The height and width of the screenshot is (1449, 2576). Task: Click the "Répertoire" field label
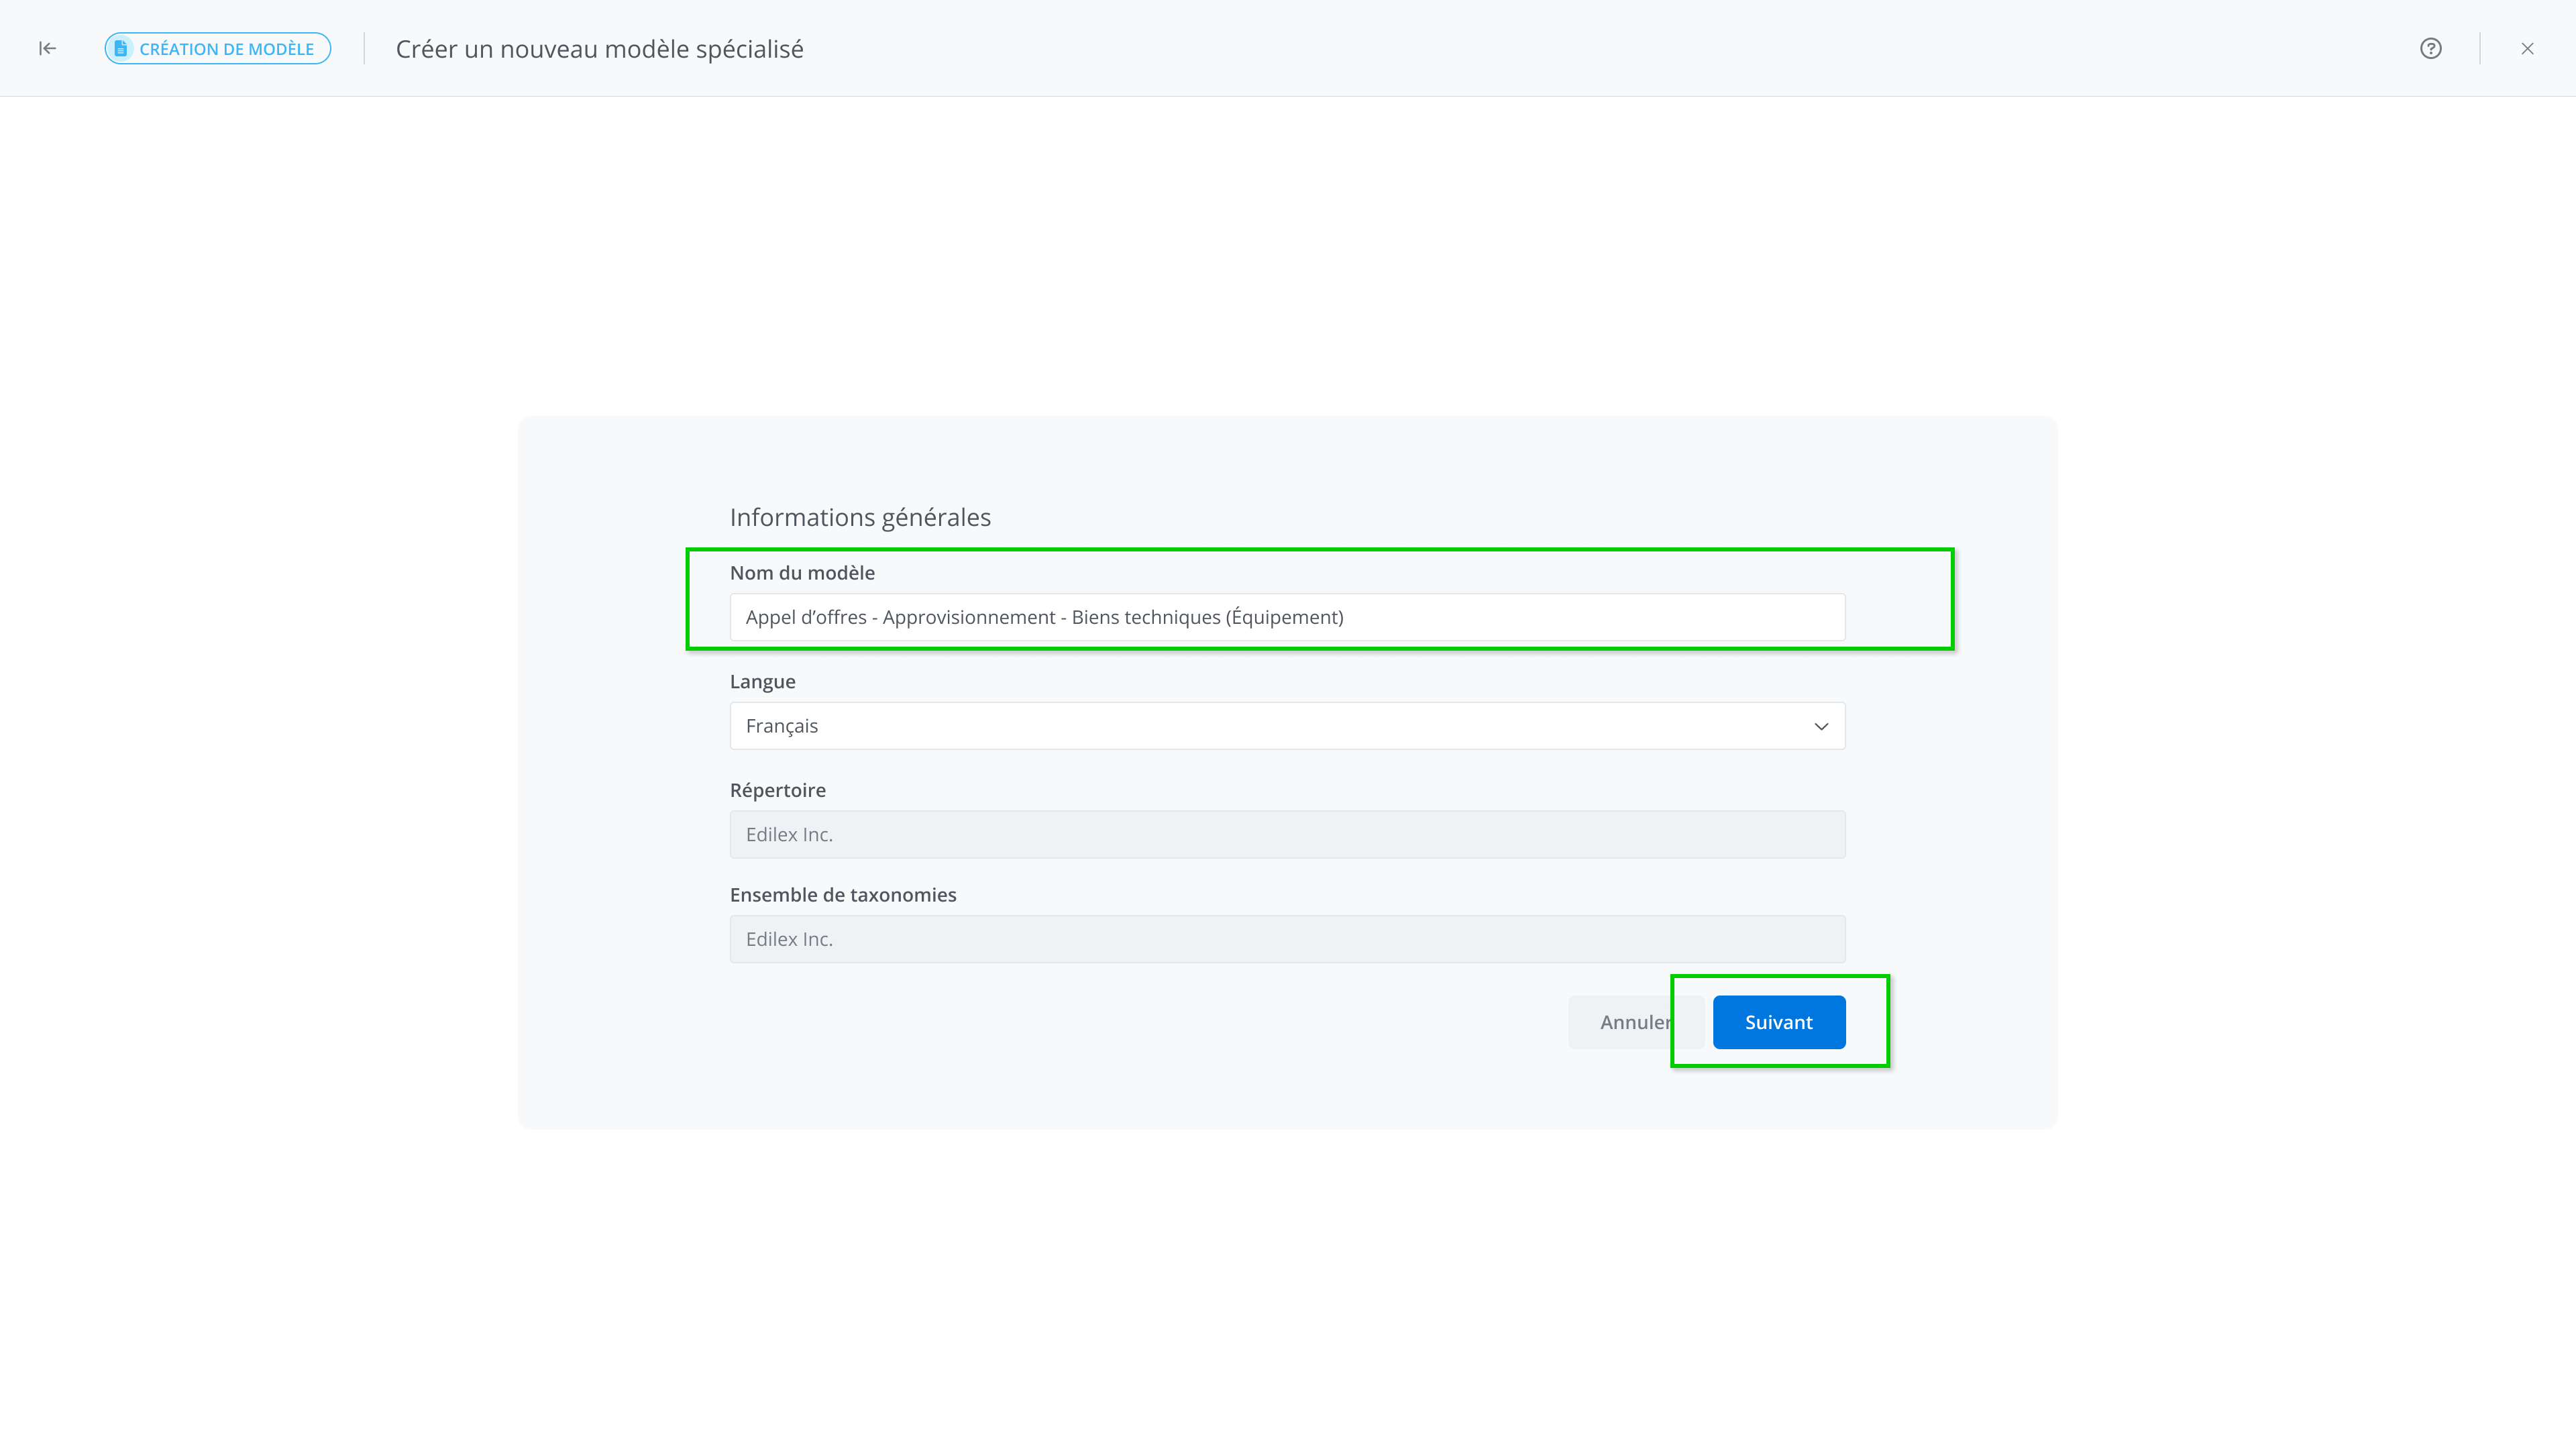click(x=777, y=790)
